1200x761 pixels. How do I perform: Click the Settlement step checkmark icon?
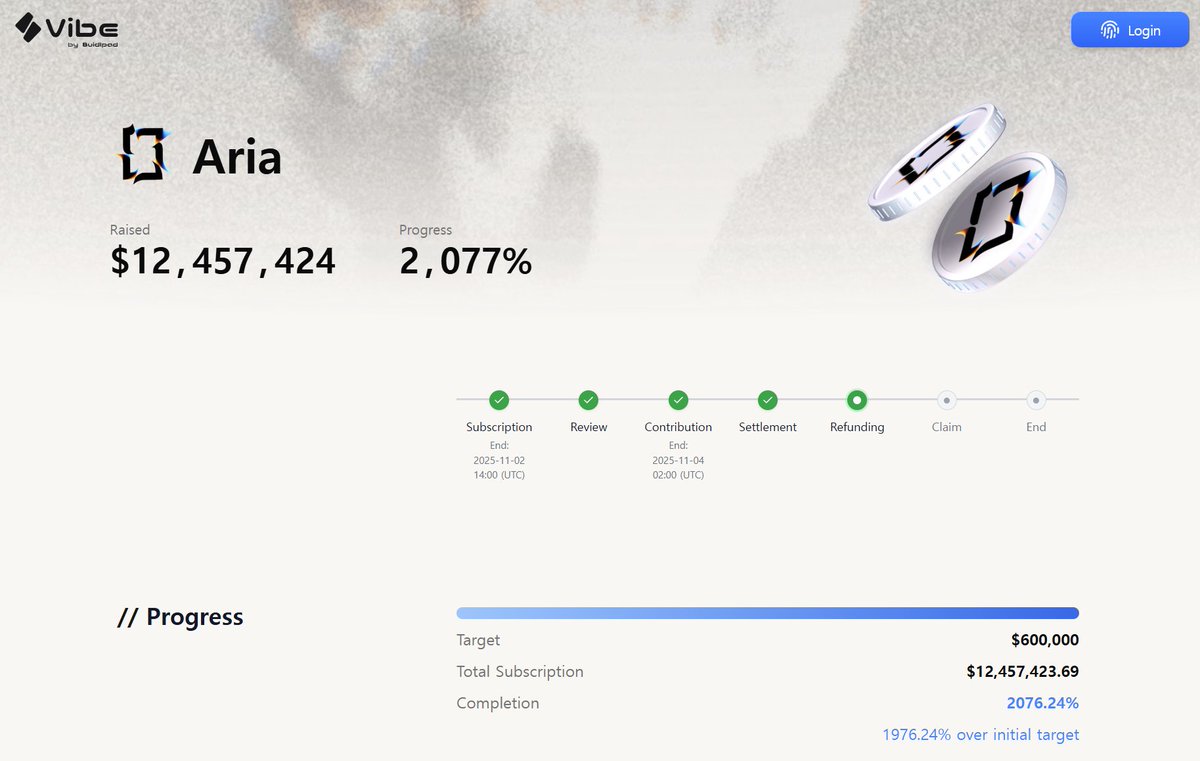768,400
